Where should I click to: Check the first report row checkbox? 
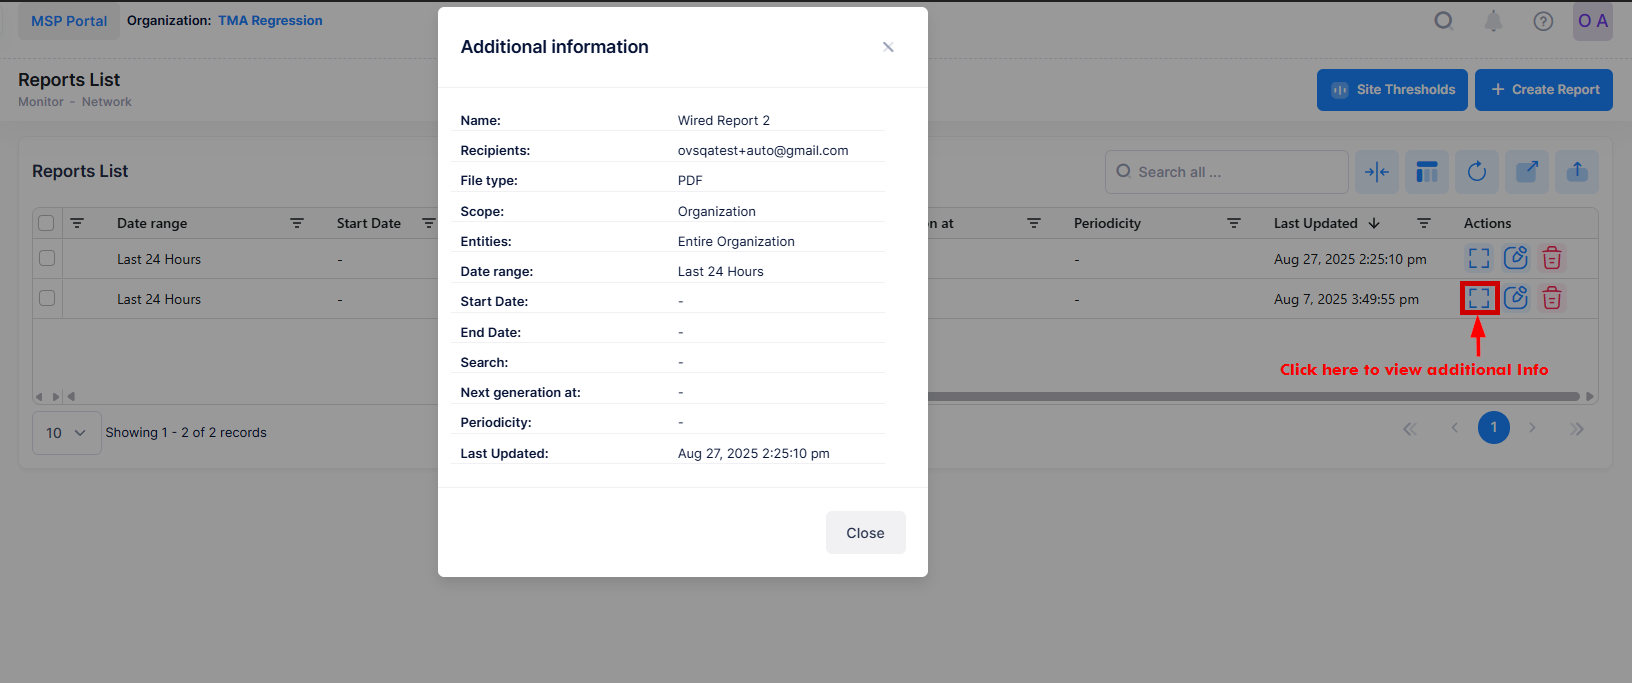[x=46, y=258]
